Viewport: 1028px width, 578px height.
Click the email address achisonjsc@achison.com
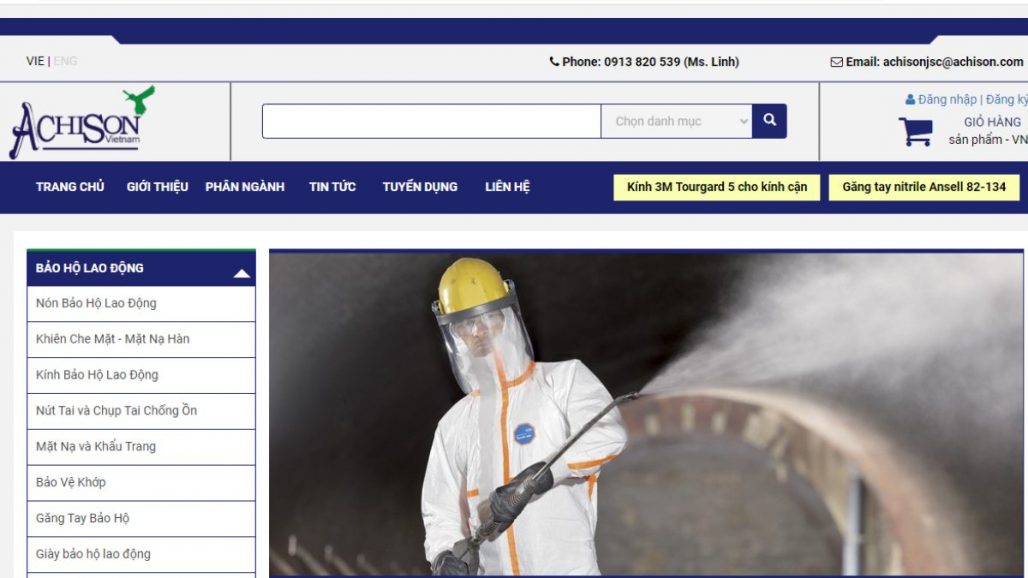tap(953, 62)
